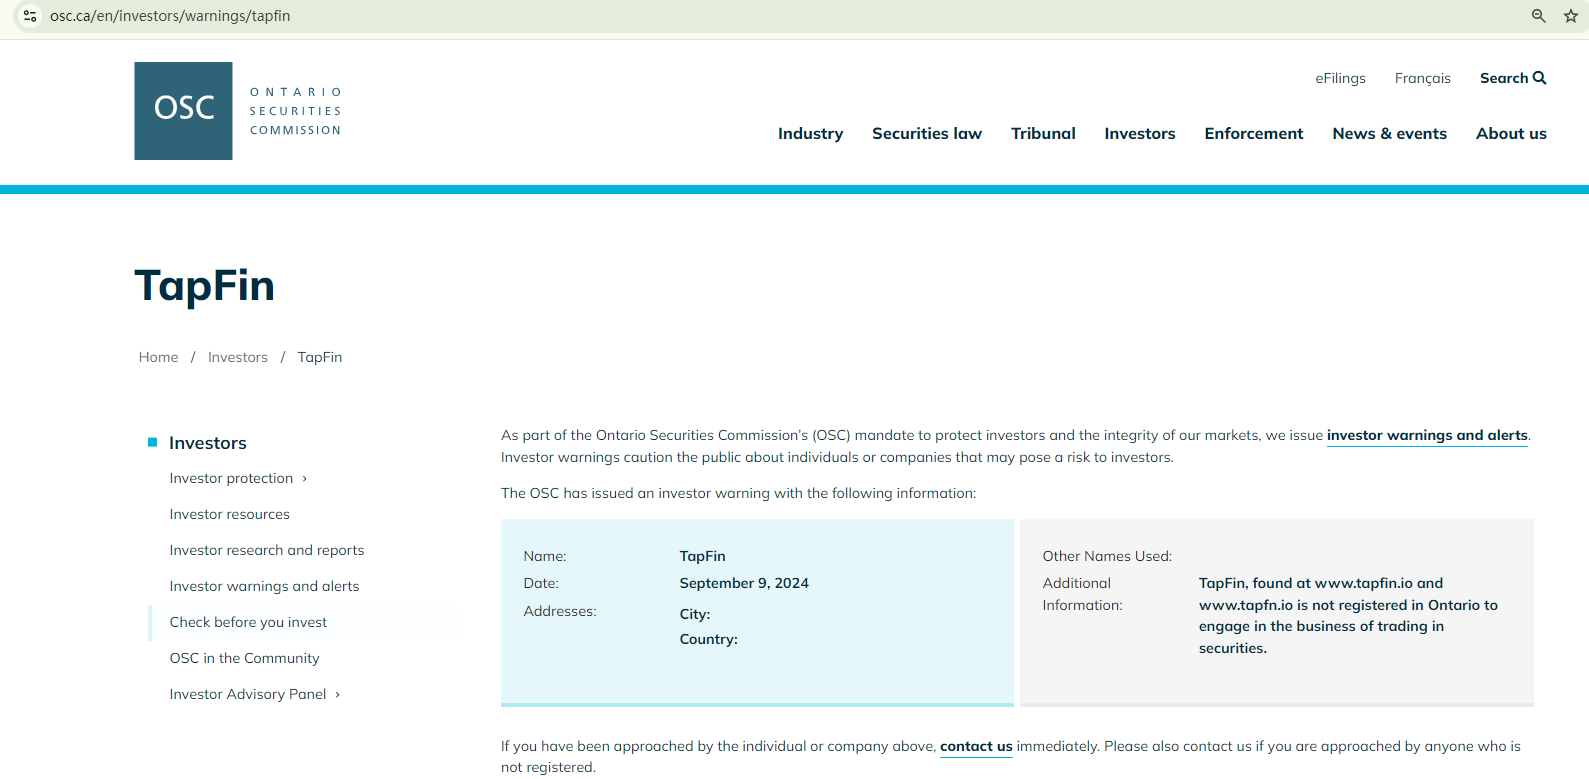Click the Investors breadcrumb link

click(x=238, y=357)
